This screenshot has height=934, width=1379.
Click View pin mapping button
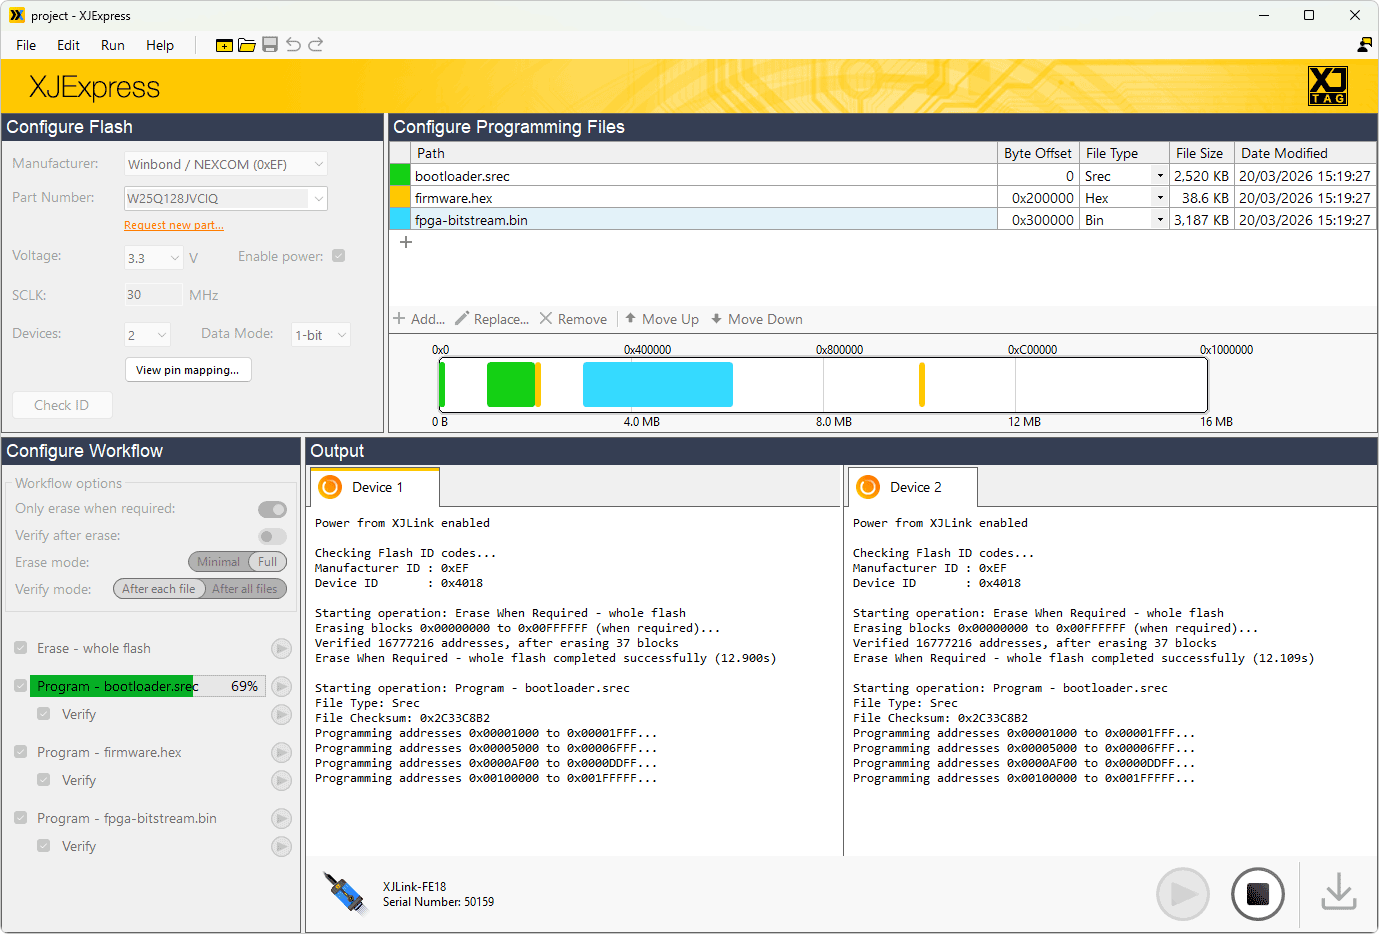[188, 370]
